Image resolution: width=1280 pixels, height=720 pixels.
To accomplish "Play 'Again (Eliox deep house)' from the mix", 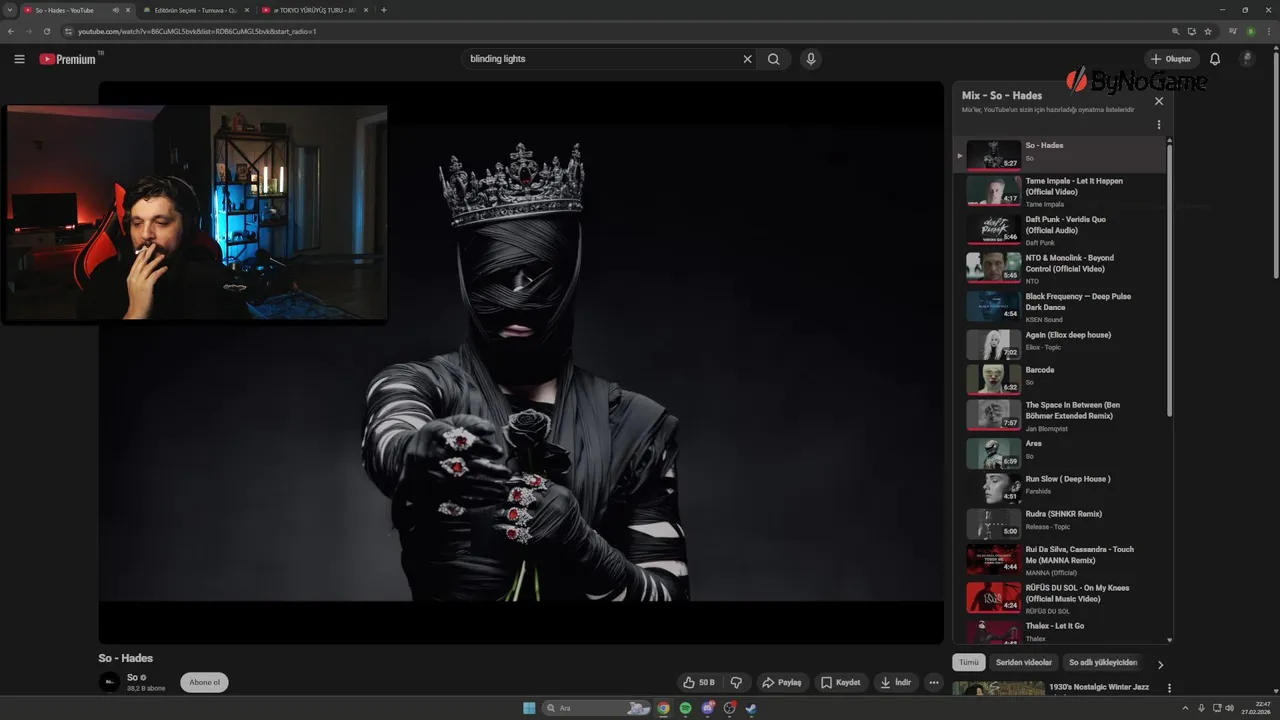I will [1060, 344].
